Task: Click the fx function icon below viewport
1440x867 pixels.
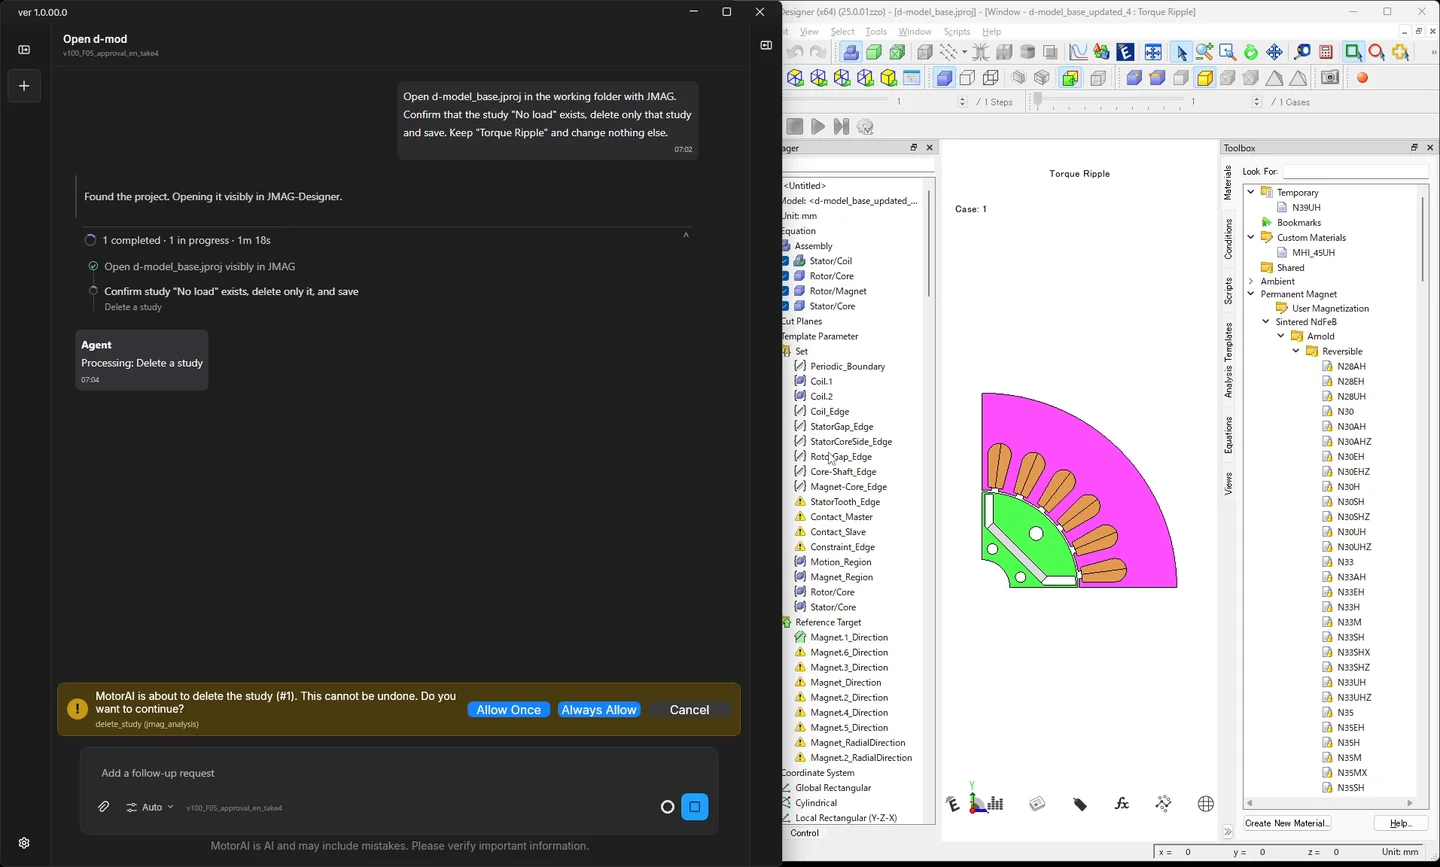Action: pos(1122,804)
